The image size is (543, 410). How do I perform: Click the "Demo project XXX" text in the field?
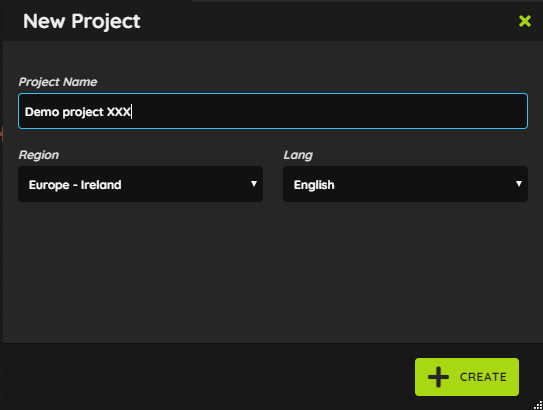tap(78, 112)
